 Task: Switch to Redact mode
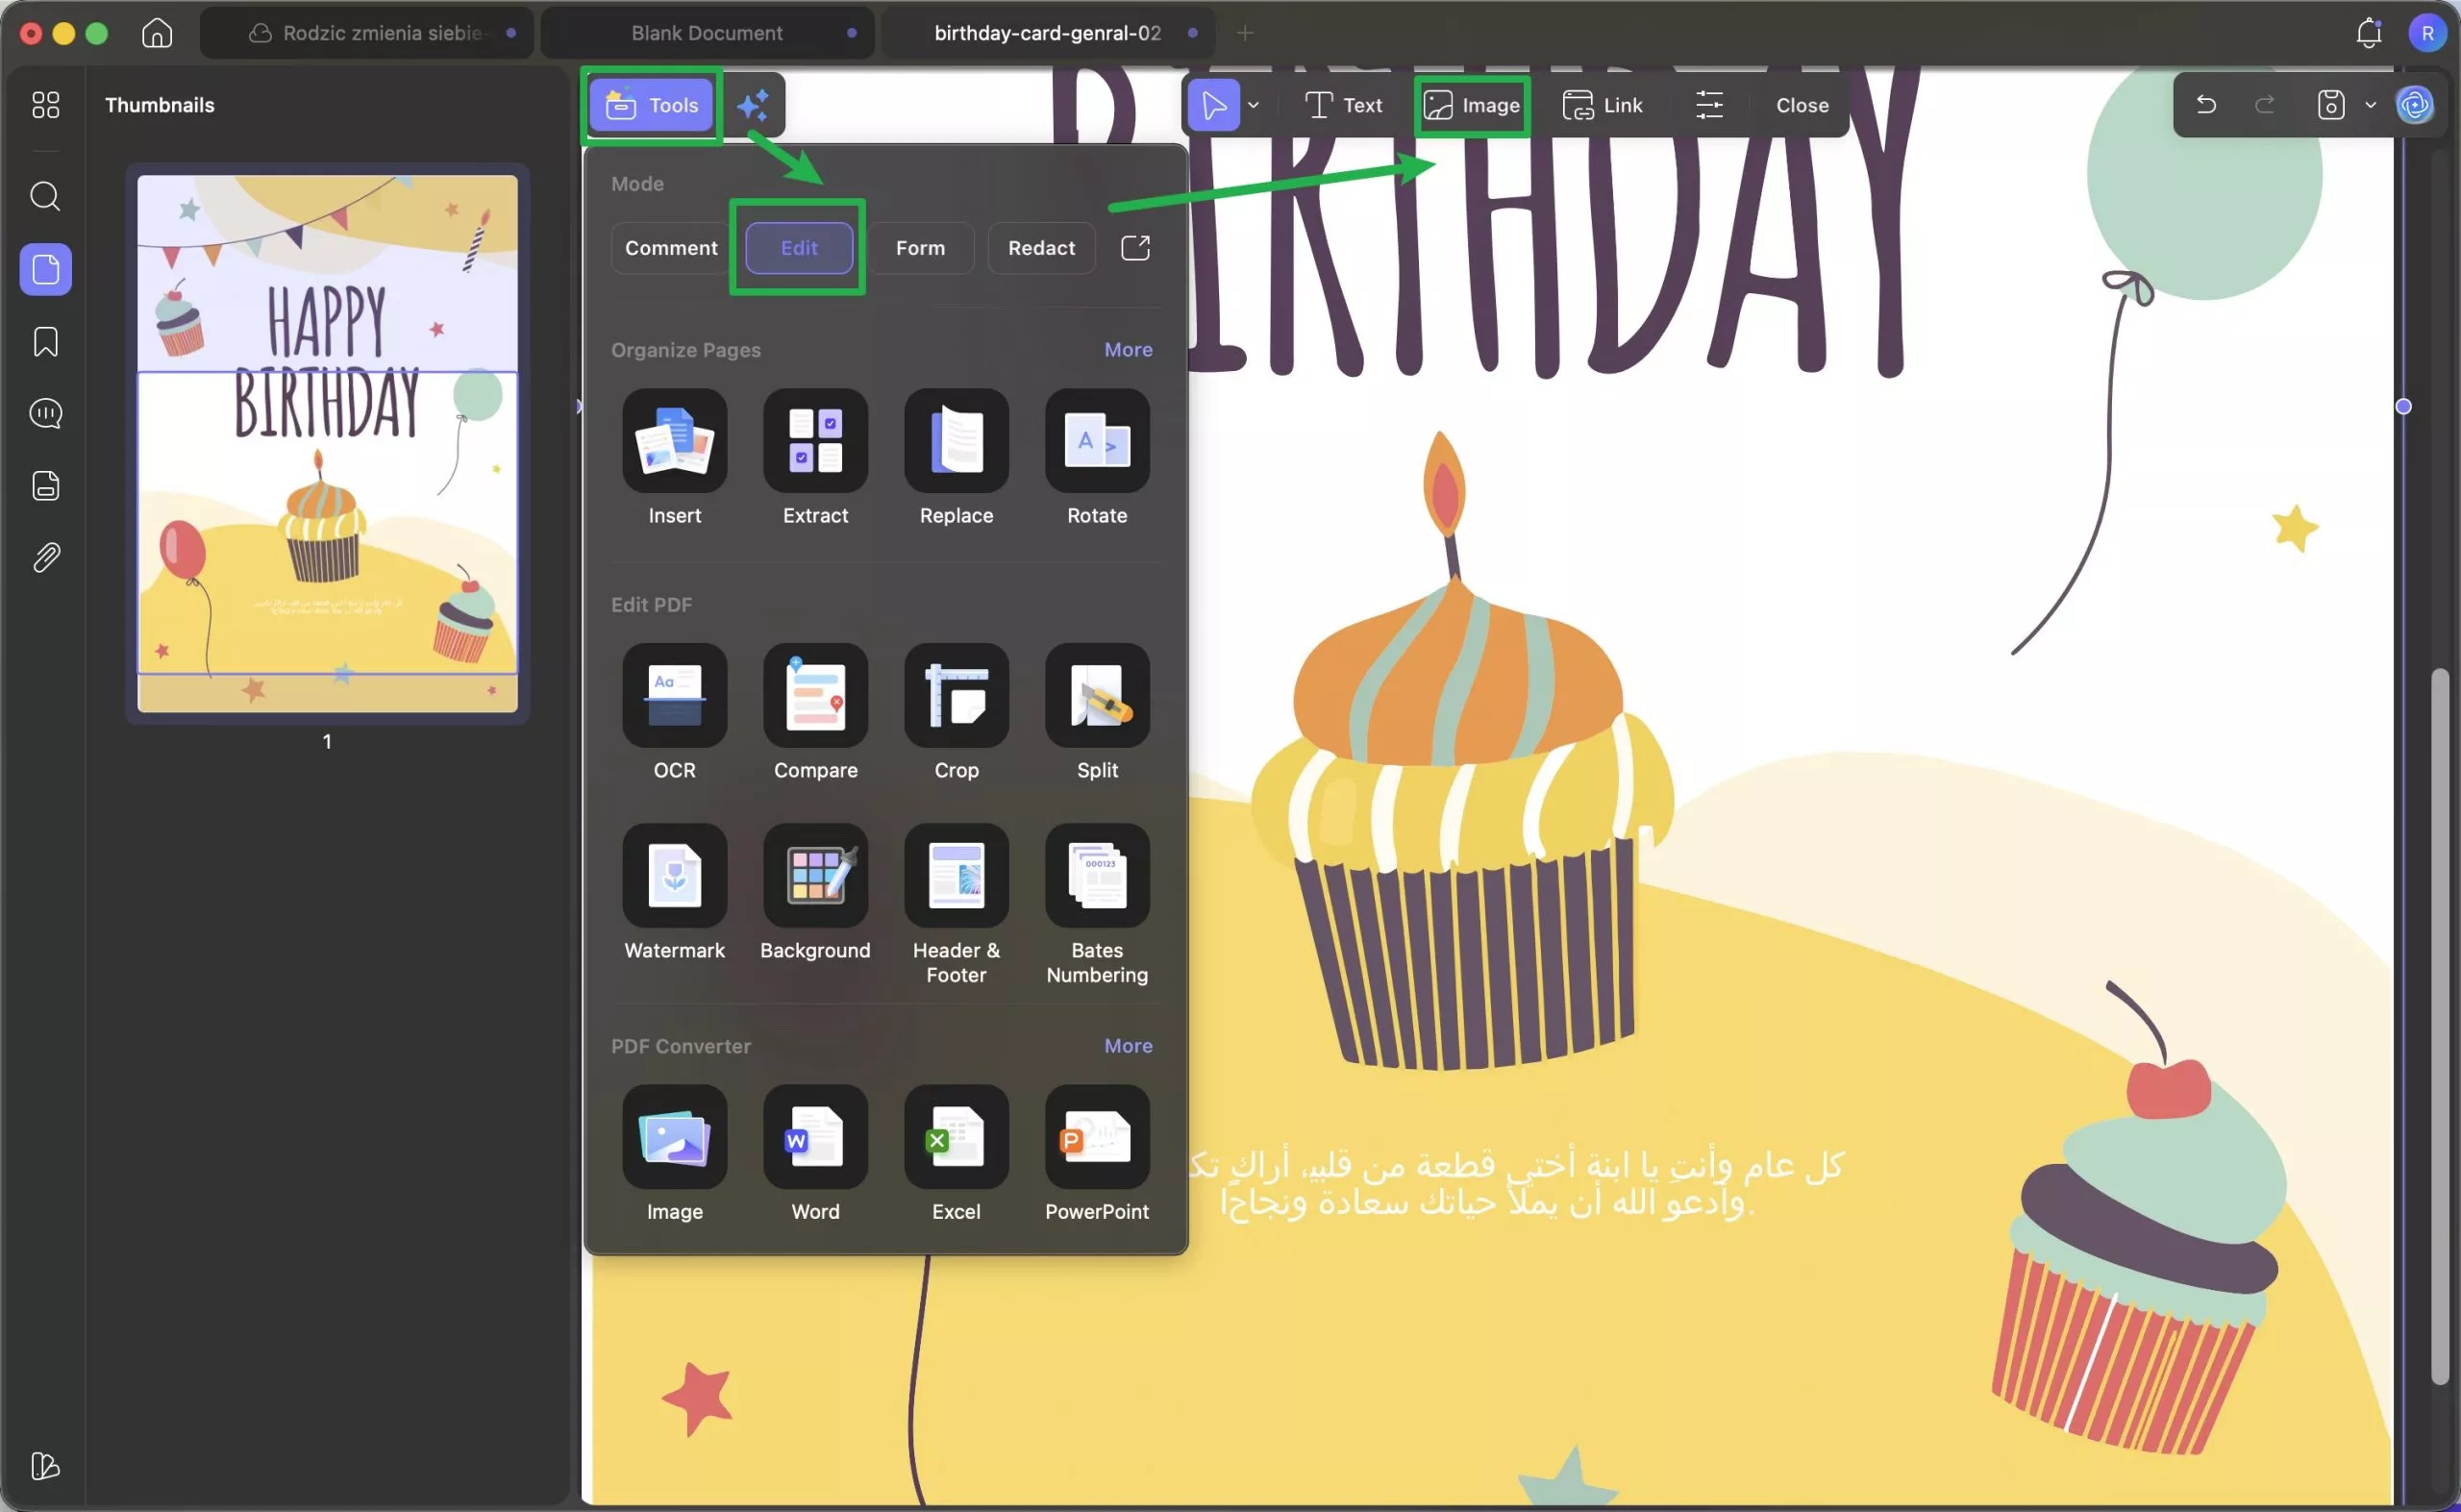(1040, 248)
